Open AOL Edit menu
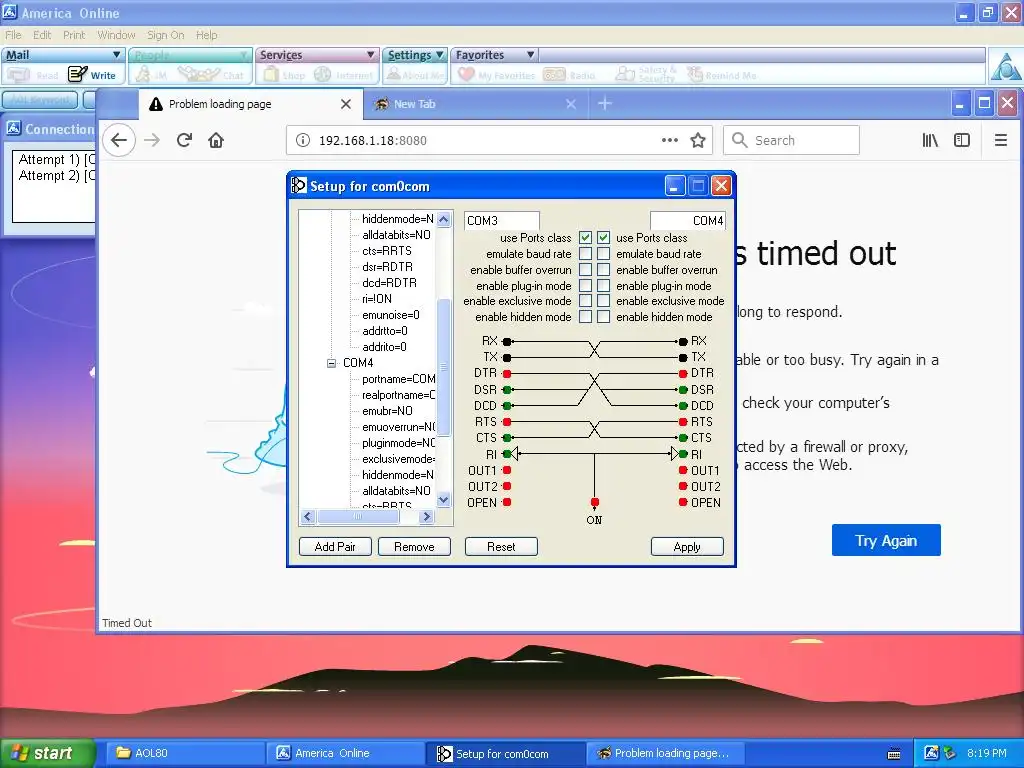Image resolution: width=1024 pixels, height=768 pixels. coord(42,35)
